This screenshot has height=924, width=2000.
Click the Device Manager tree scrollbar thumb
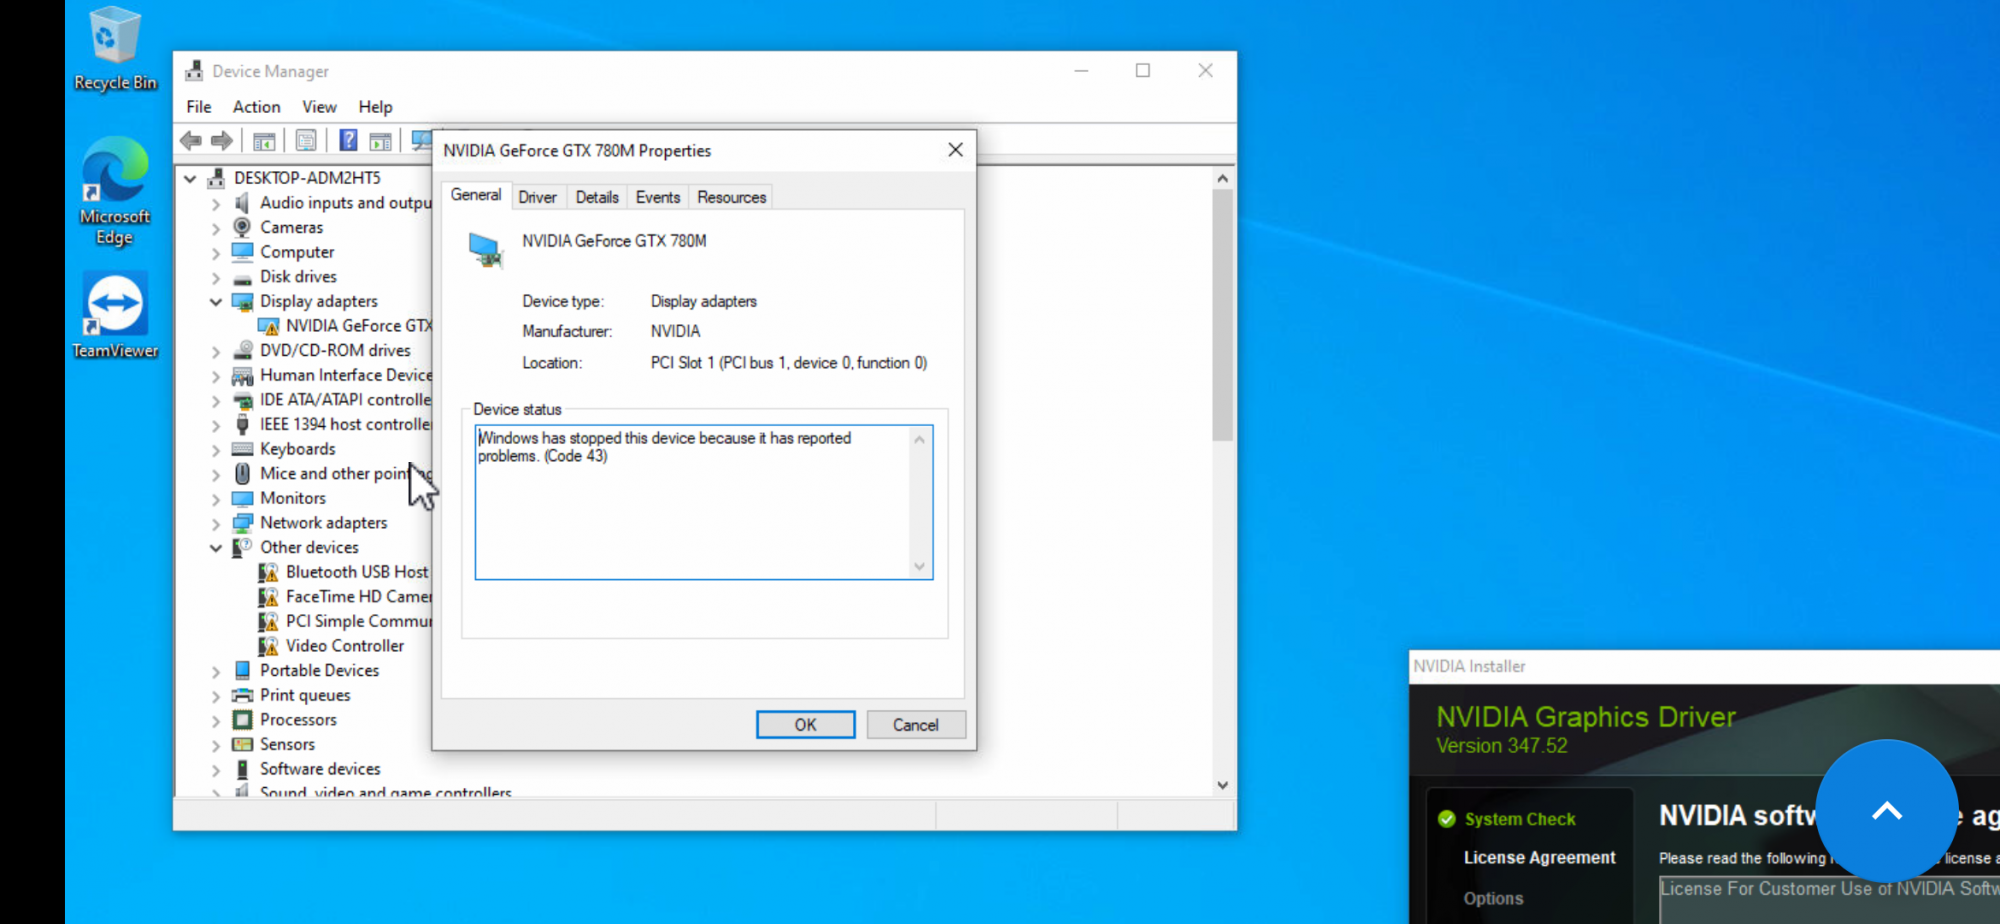point(1222,315)
